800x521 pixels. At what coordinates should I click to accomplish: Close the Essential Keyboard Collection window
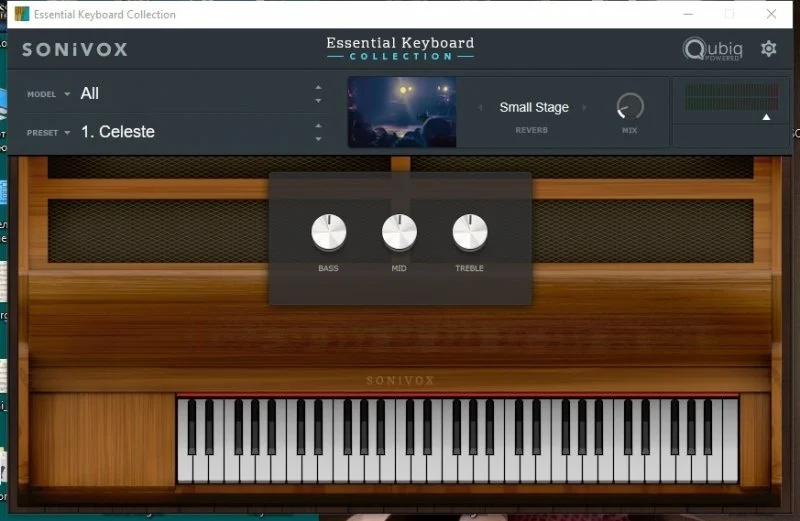[771, 14]
